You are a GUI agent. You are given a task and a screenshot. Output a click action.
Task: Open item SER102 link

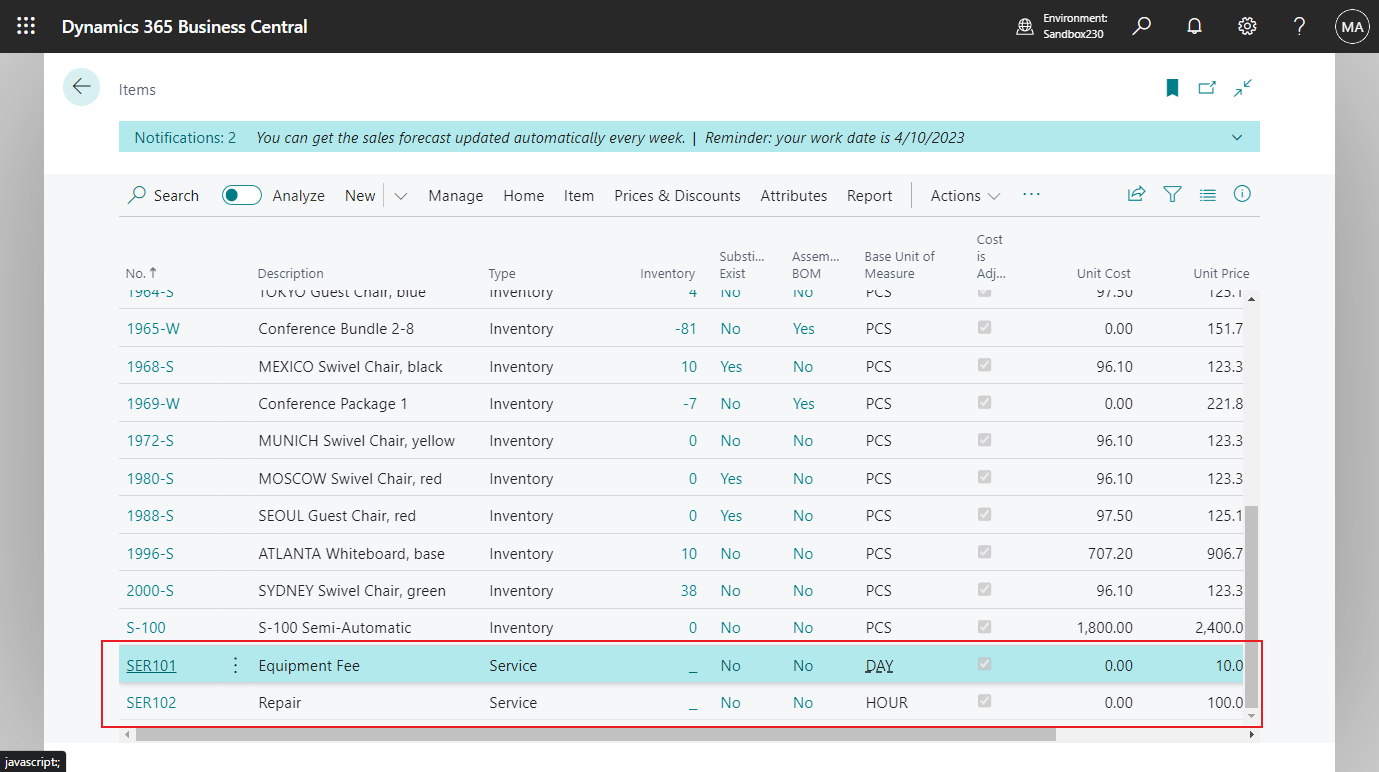point(151,703)
